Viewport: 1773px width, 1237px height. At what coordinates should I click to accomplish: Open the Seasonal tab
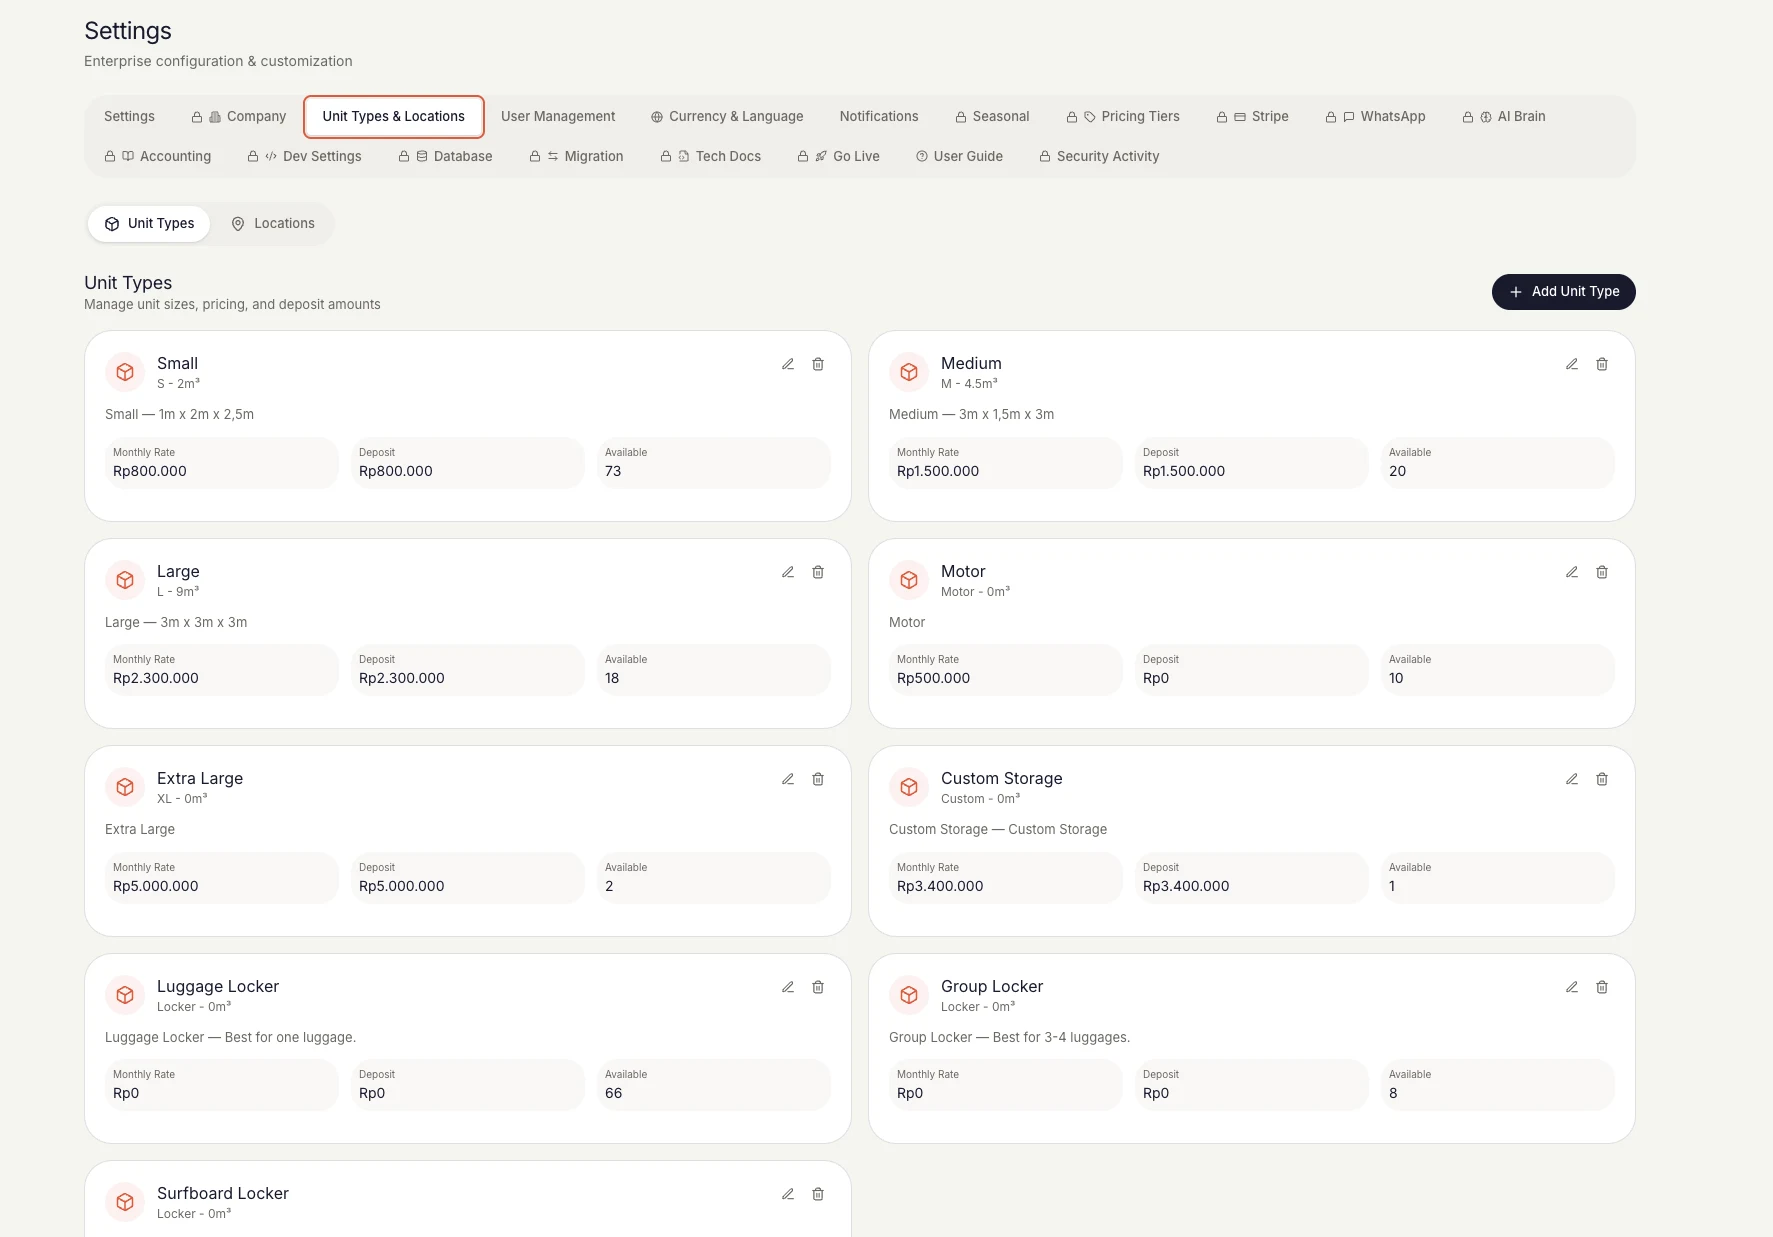(992, 117)
